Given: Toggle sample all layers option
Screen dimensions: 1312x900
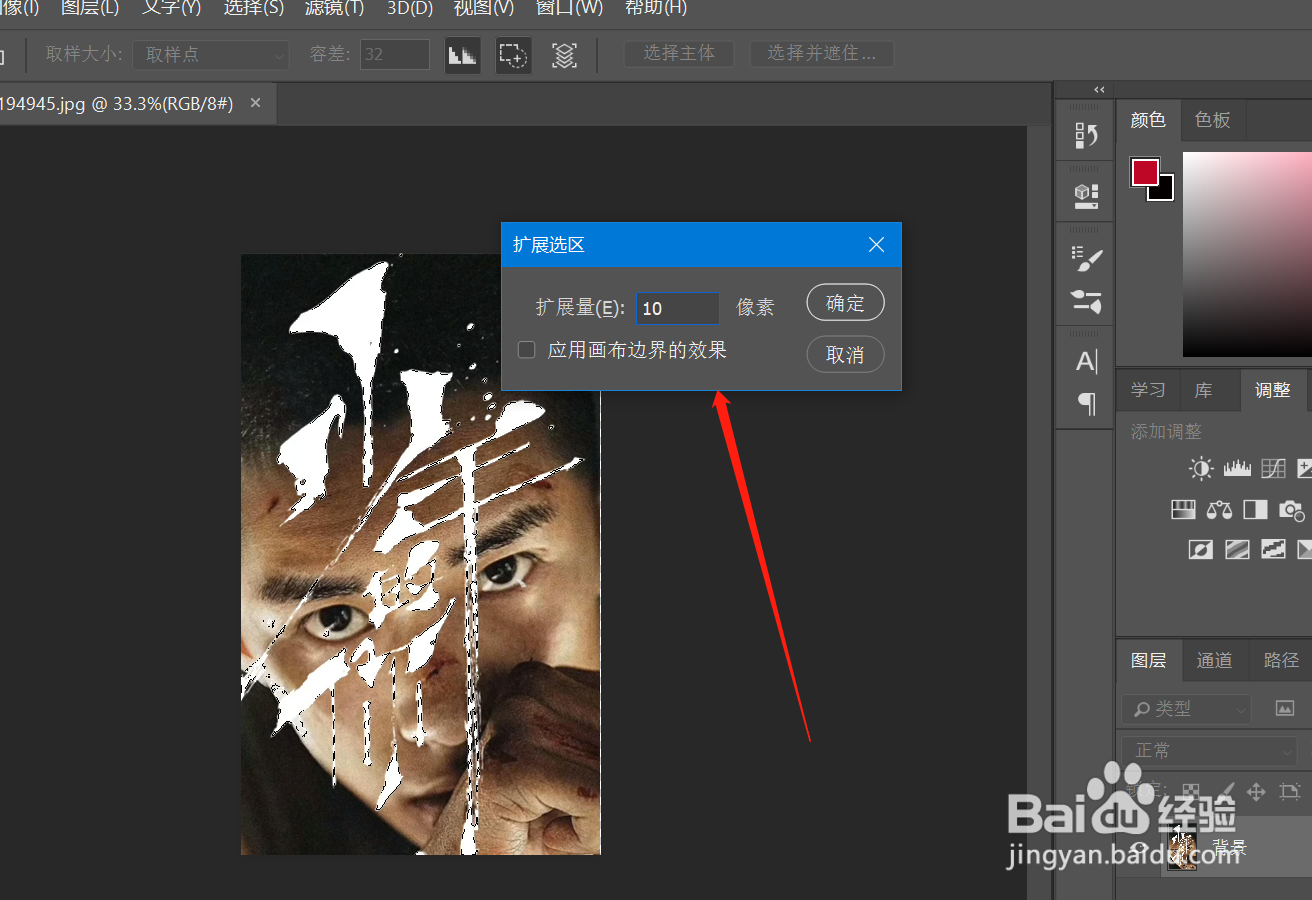Looking at the screenshot, I should (x=565, y=55).
